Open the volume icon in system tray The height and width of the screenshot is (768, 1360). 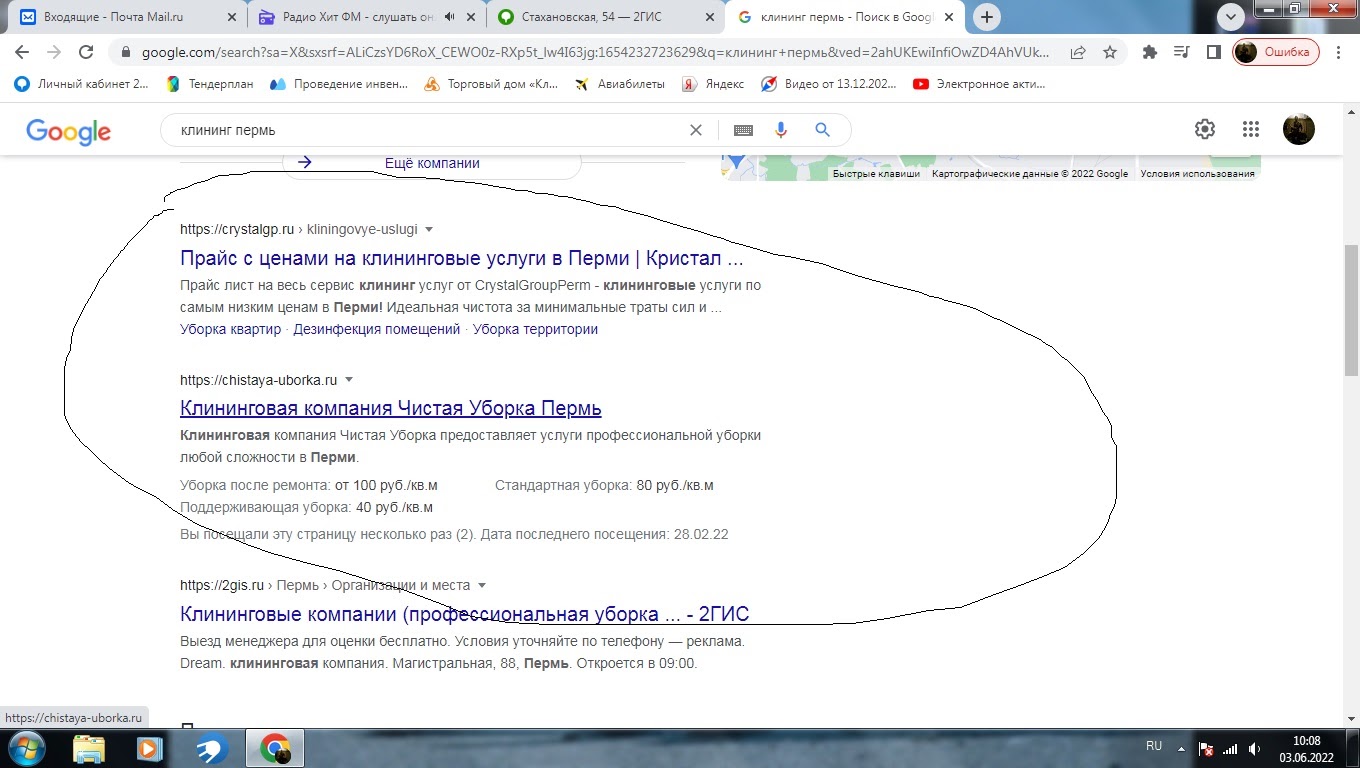1255,749
